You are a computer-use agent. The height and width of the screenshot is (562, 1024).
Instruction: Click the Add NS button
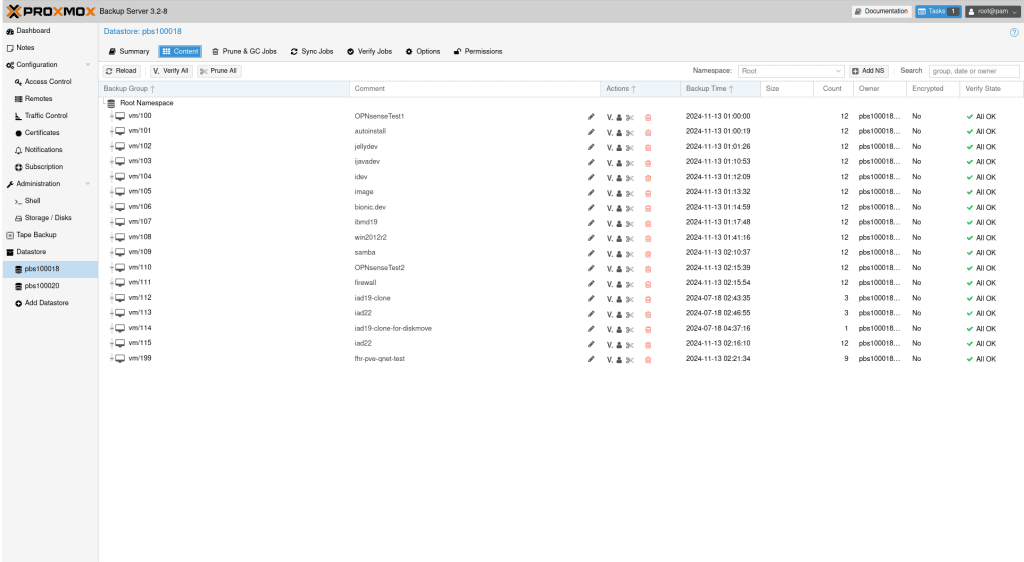pyautogui.click(x=869, y=71)
